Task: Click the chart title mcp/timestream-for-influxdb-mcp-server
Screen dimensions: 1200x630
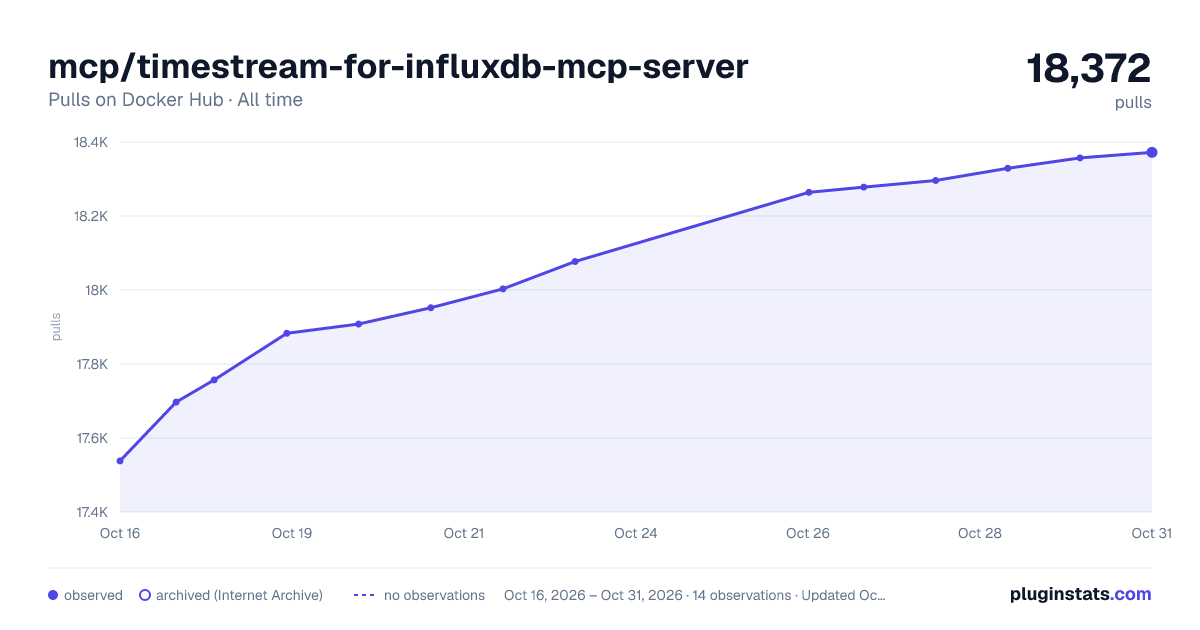Action: coord(398,67)
